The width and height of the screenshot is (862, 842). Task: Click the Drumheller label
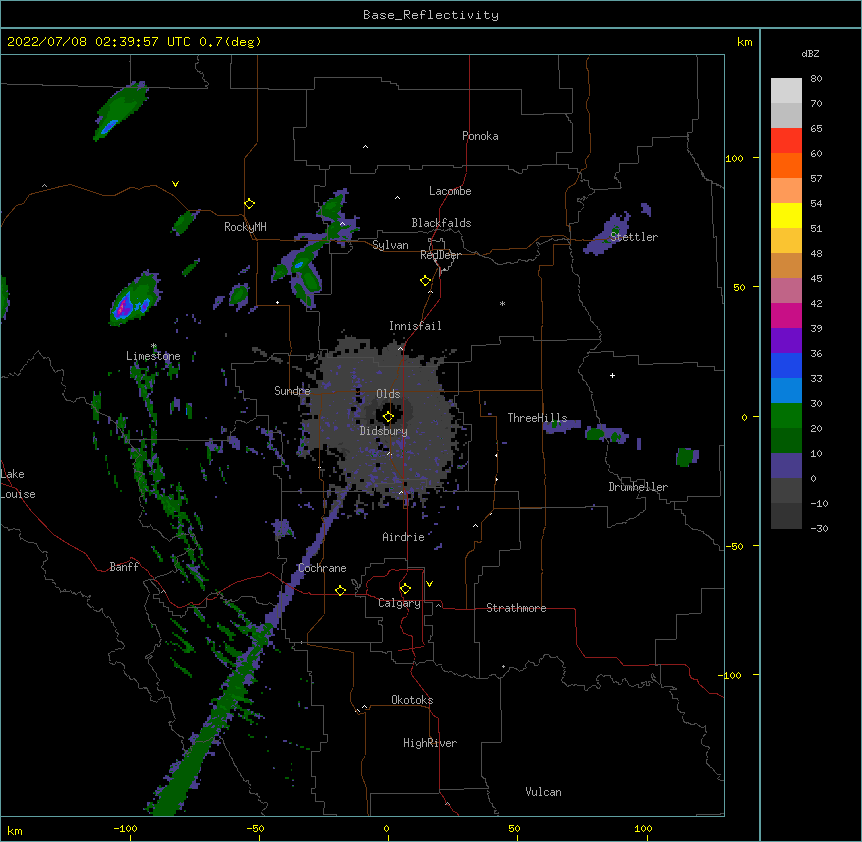638,487
